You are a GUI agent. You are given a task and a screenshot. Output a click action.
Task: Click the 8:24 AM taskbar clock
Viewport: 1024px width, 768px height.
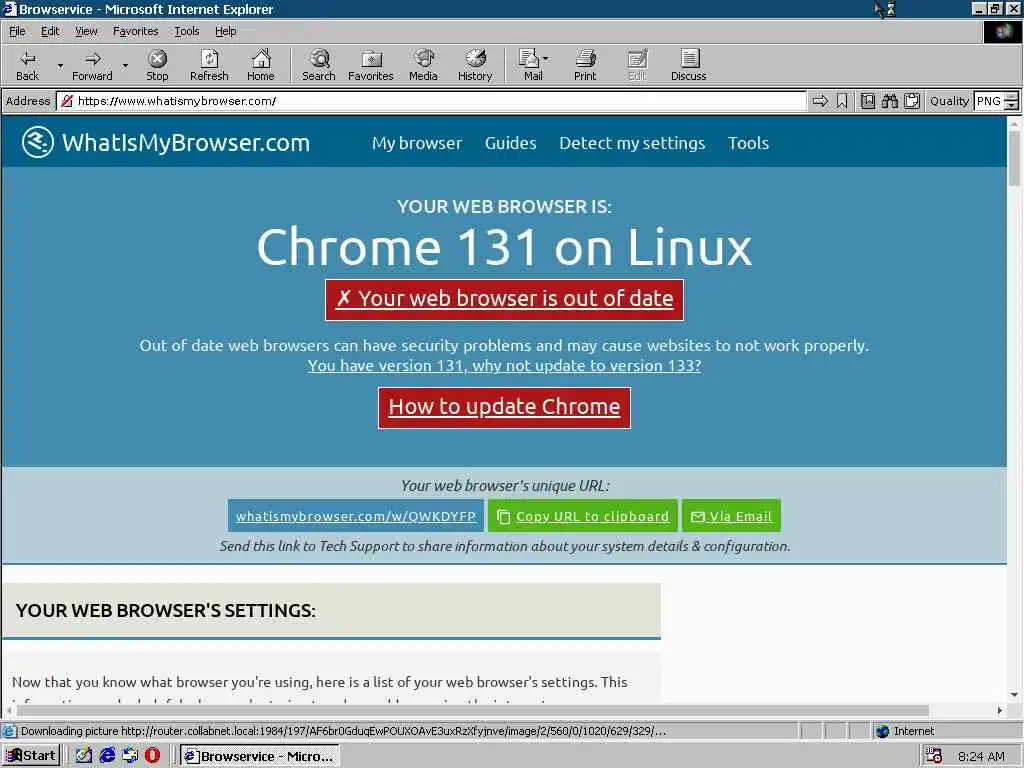(981, 756)
